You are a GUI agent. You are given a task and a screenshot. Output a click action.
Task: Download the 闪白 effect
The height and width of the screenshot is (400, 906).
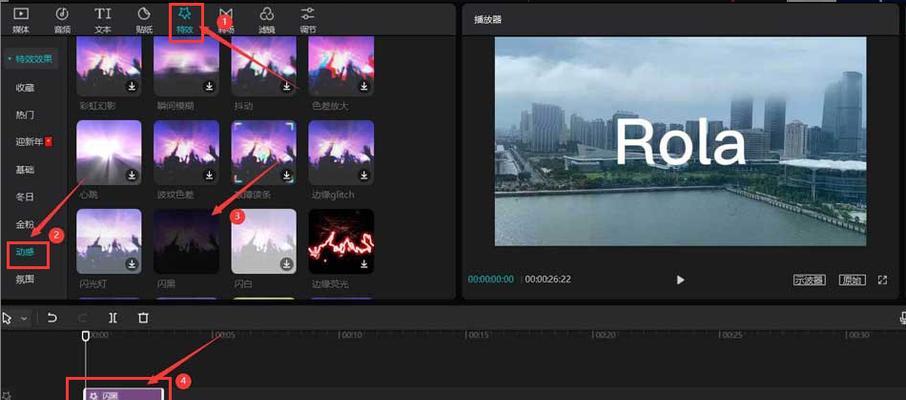pyautogui.click(x=286, y=264)
